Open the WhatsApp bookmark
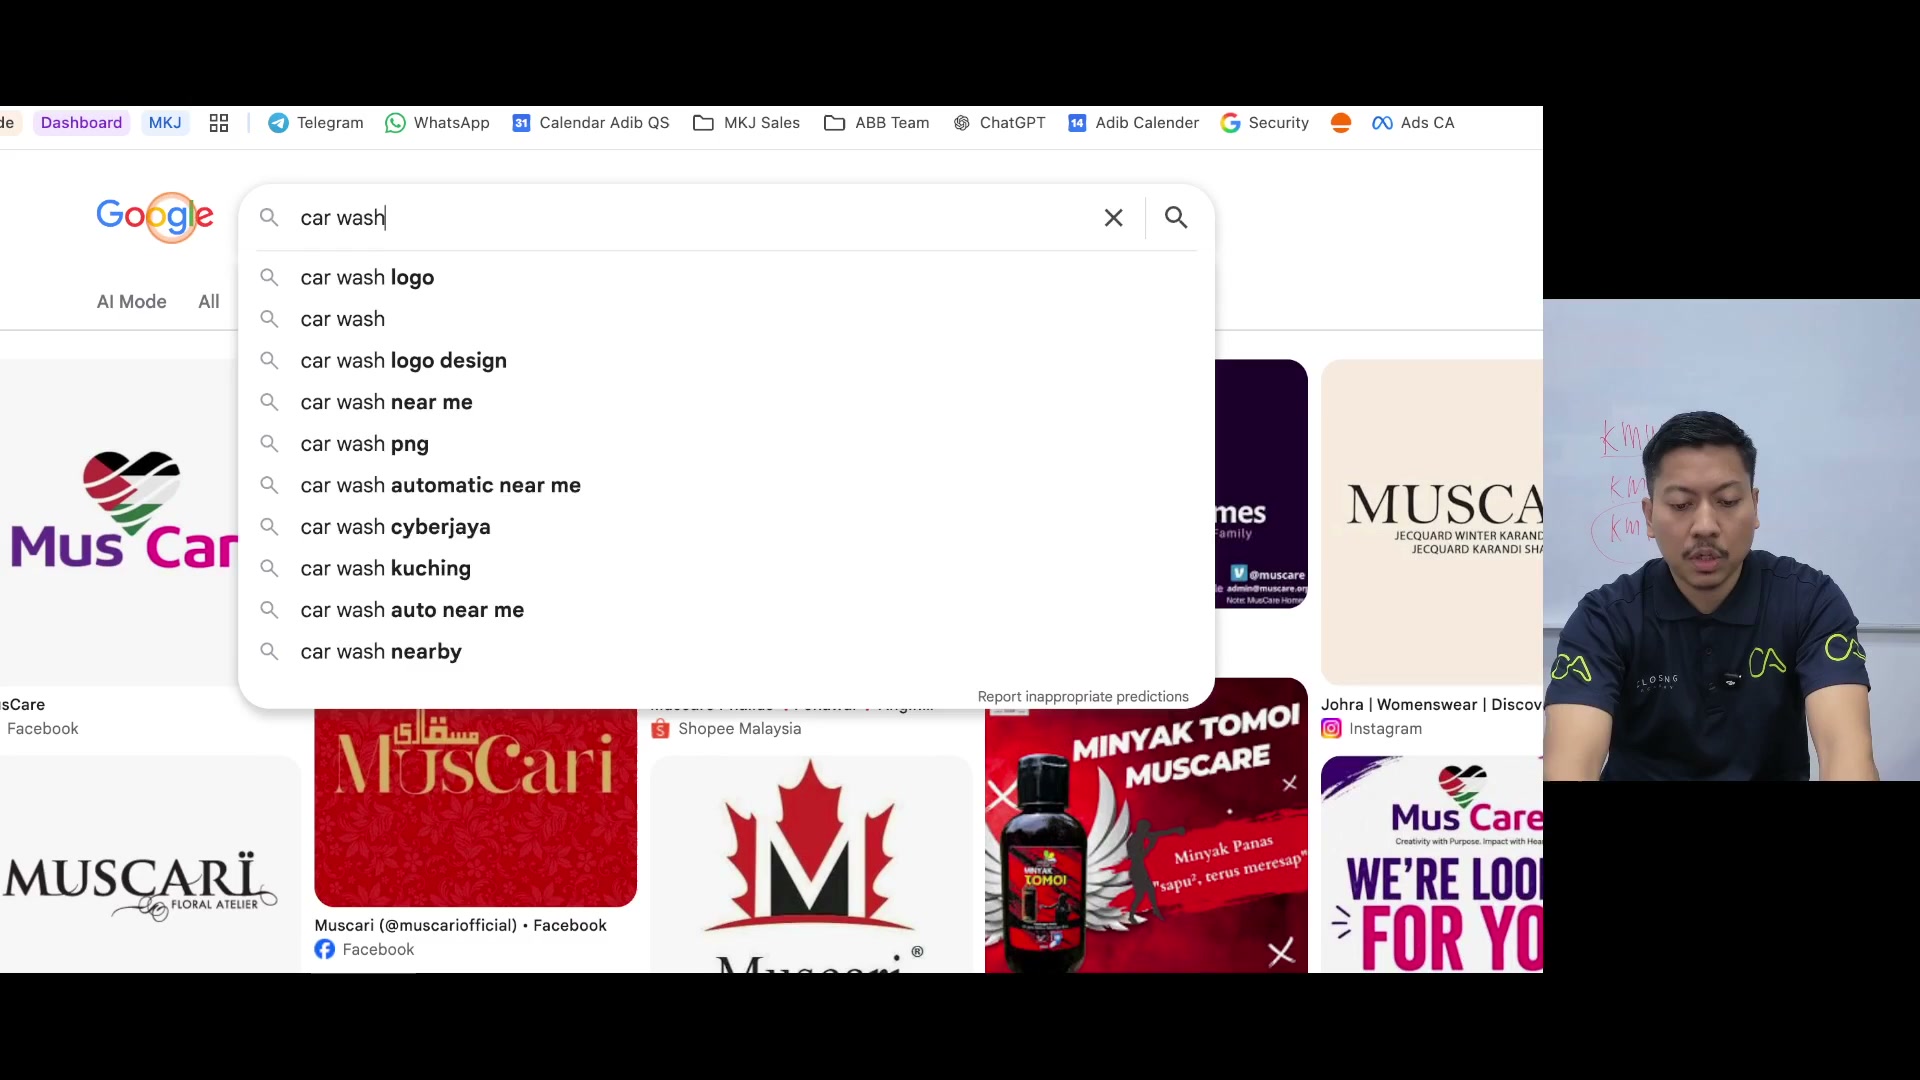The height and width of the screenshot is (1080, 1920). [437, 123]
